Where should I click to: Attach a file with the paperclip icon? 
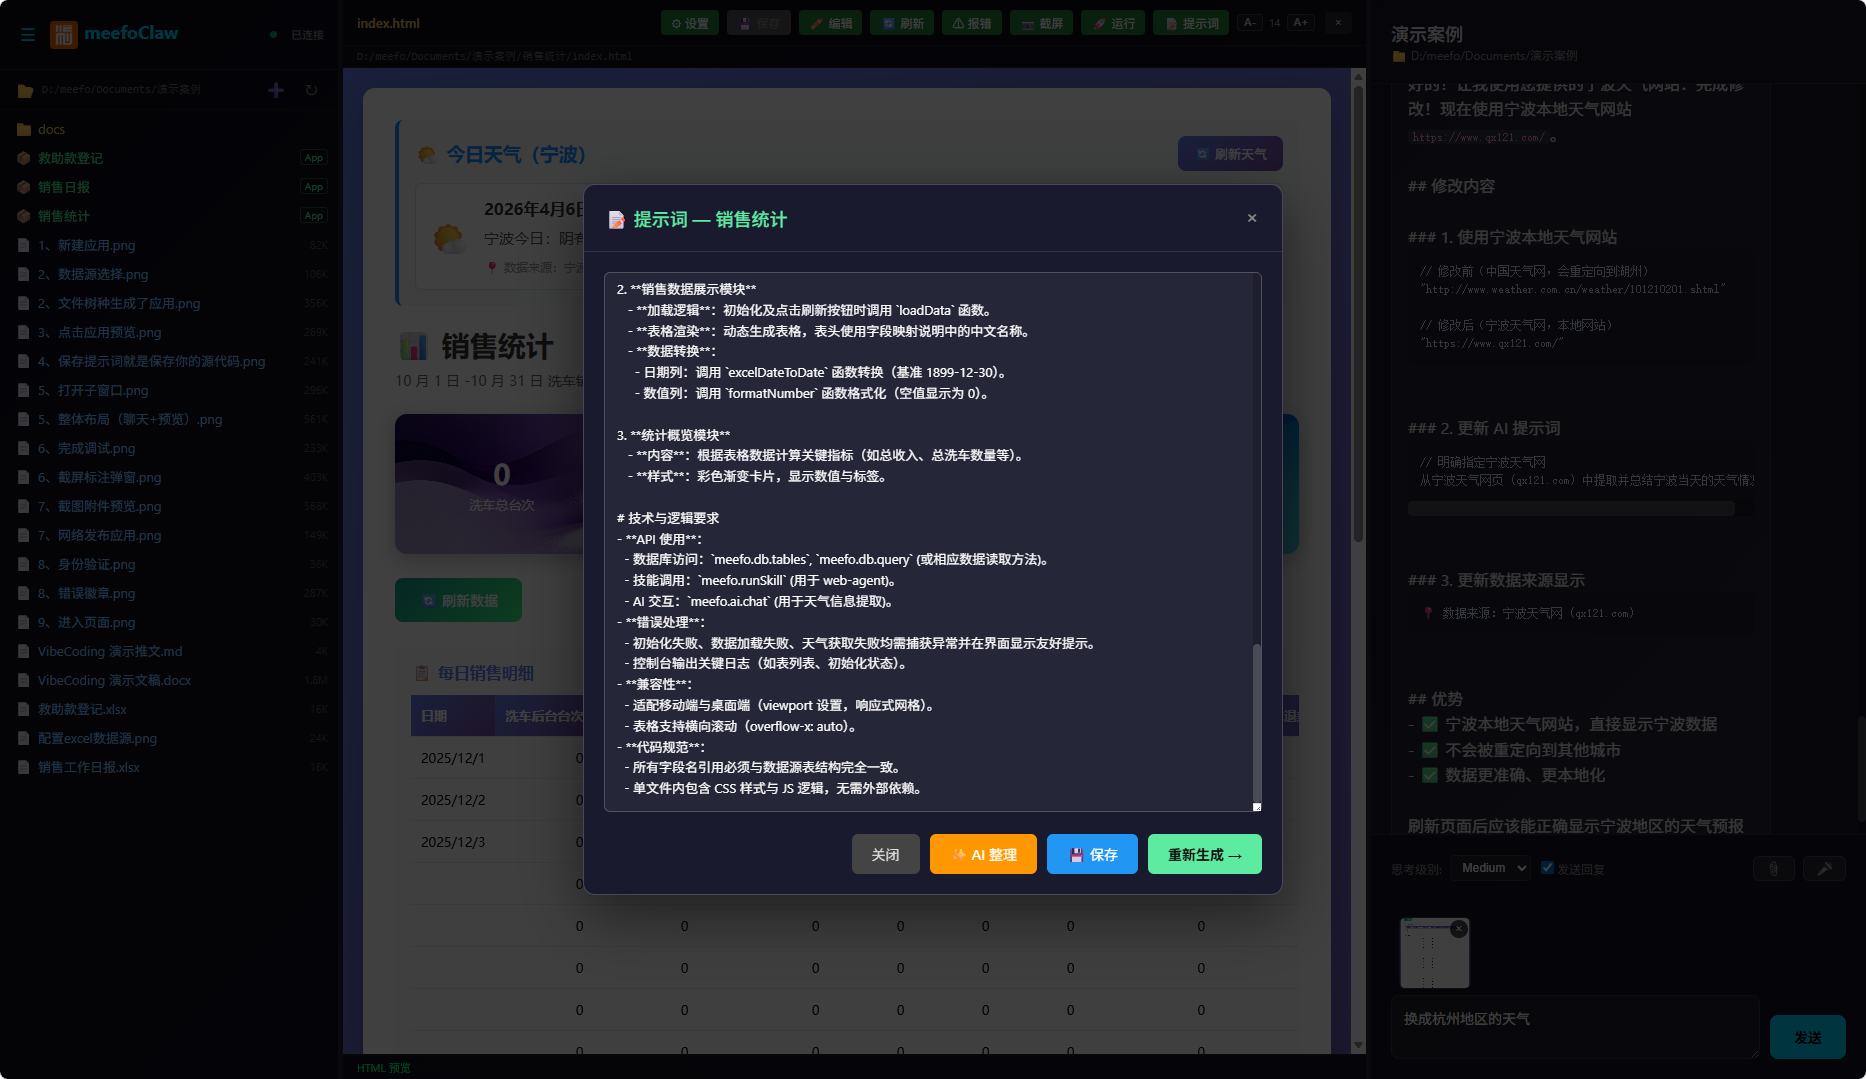pos(1773,869)
